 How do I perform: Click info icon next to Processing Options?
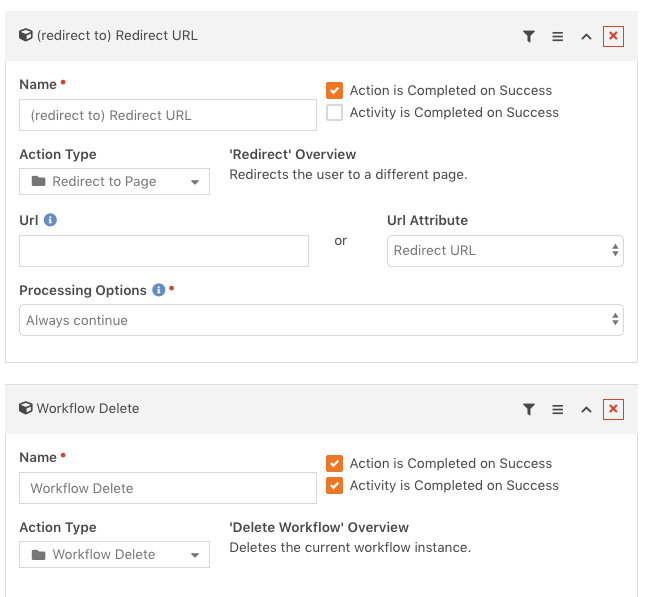(x=159, y=290)
